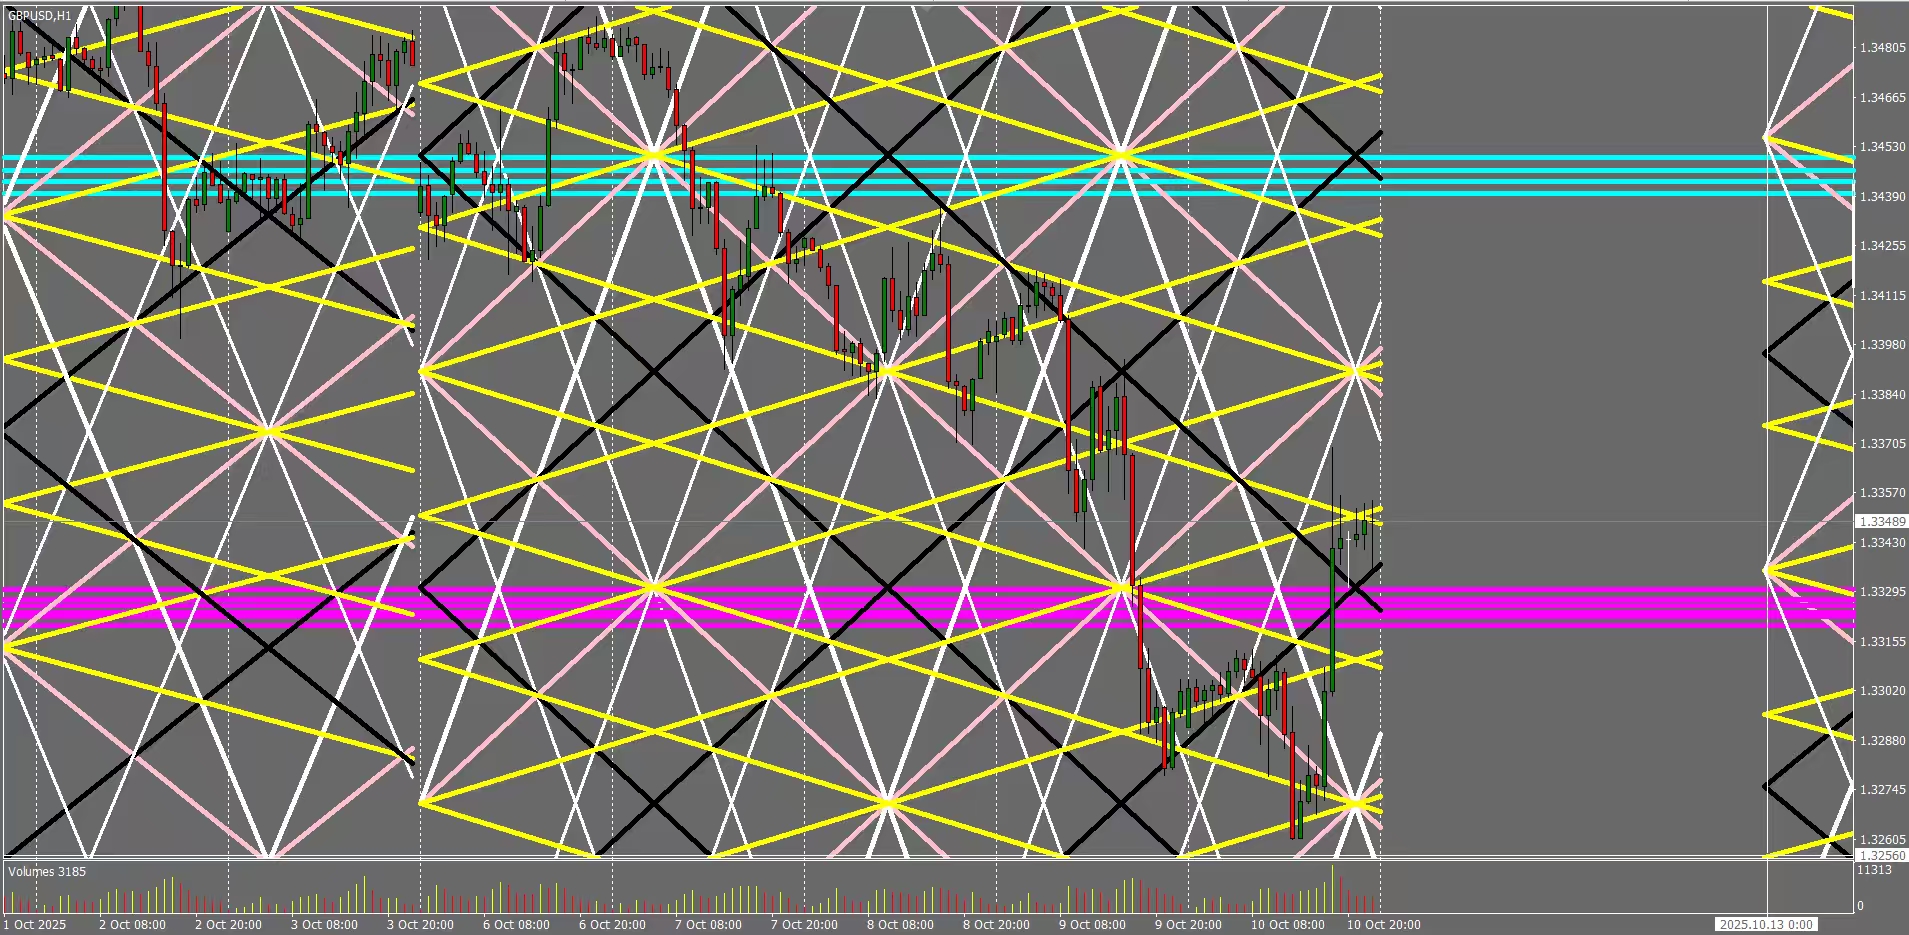Click the 1.34530 price axis label
1909x935 pixels.
(1882, 147)
